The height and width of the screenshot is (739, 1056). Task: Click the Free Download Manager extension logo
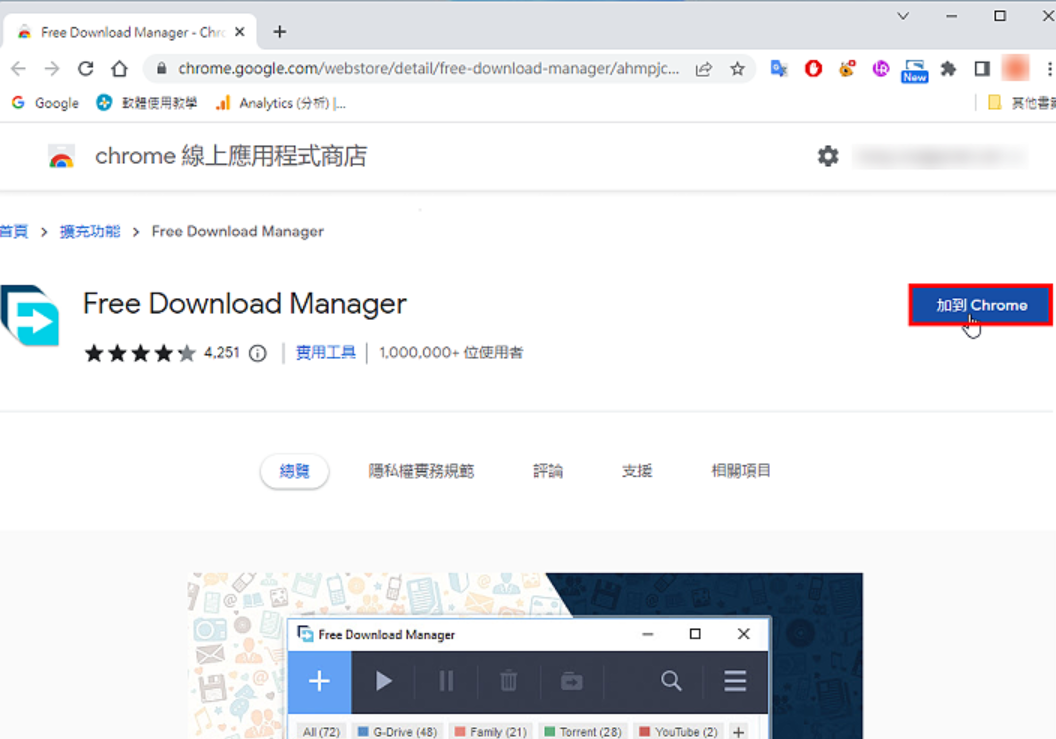tap(30, 315)
